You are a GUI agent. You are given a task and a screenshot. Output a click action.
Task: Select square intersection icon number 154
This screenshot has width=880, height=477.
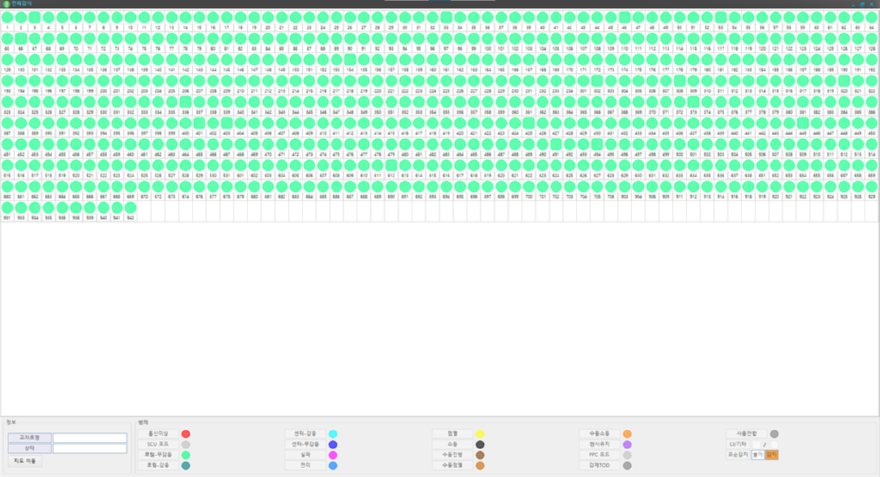coord(350,60)
